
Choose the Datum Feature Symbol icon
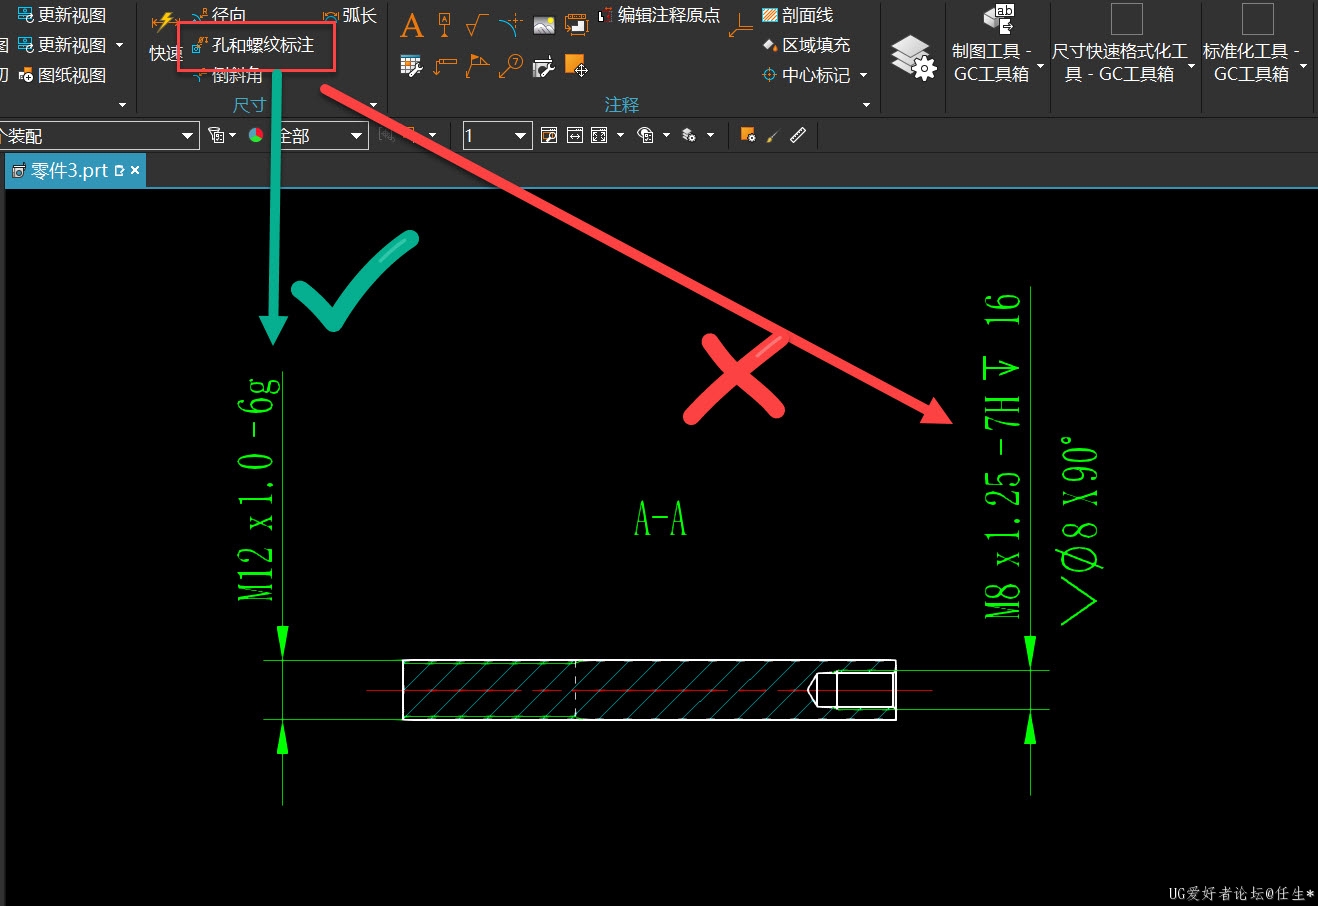[445, 25]
